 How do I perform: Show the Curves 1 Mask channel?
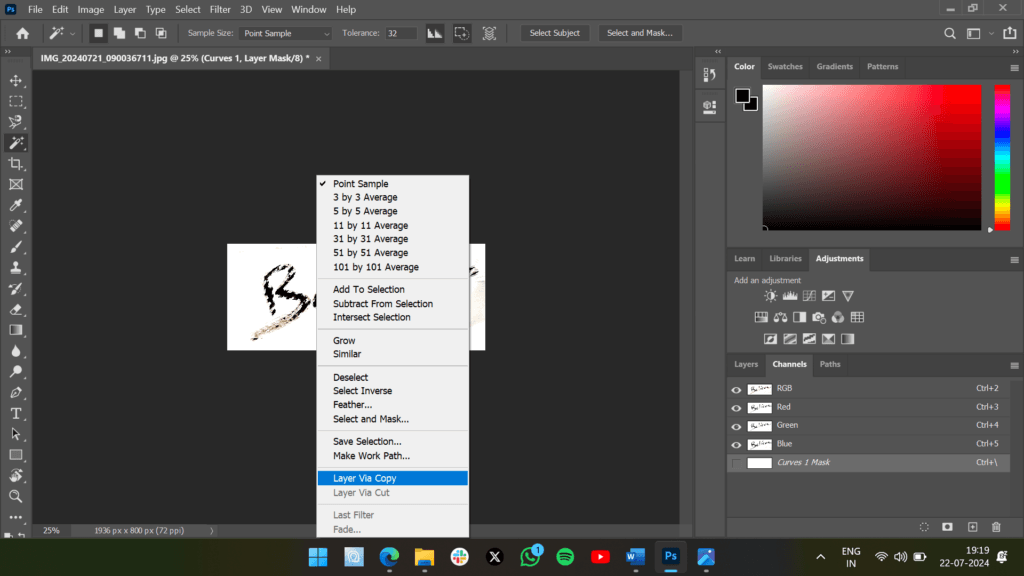click(736, 463)
